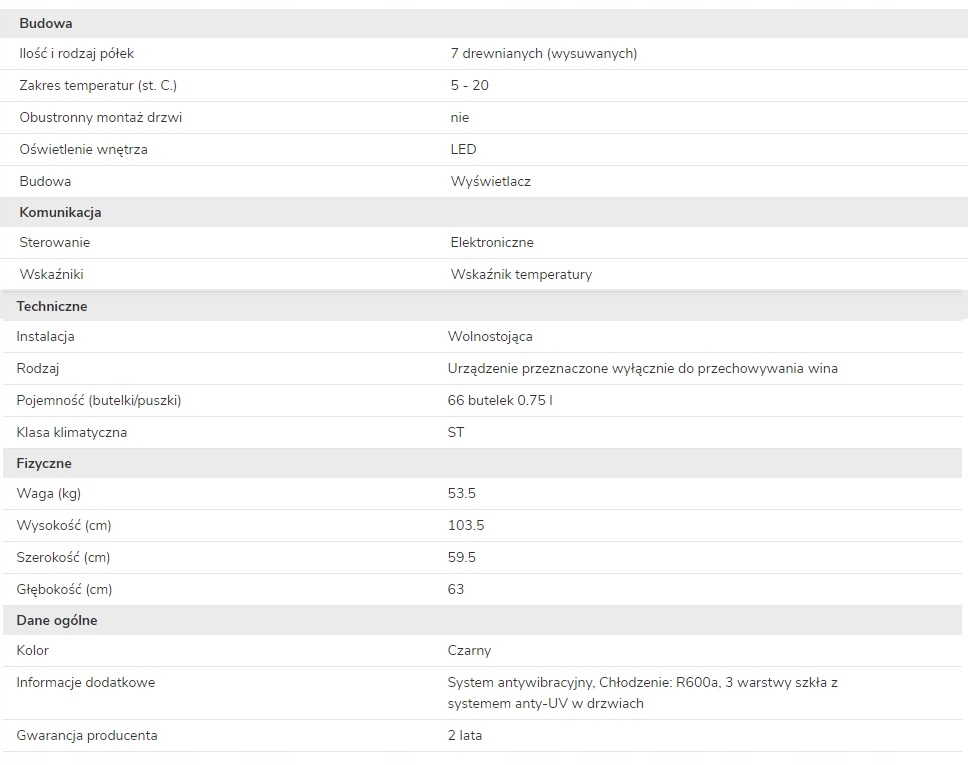Select the LED value for Oświetlenie wnętrza
968x765 pixels.
463,149
